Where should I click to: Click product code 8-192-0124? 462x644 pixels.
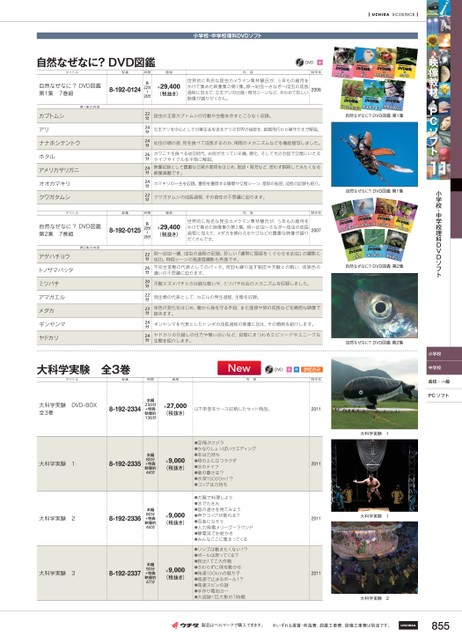click(125, 90)
